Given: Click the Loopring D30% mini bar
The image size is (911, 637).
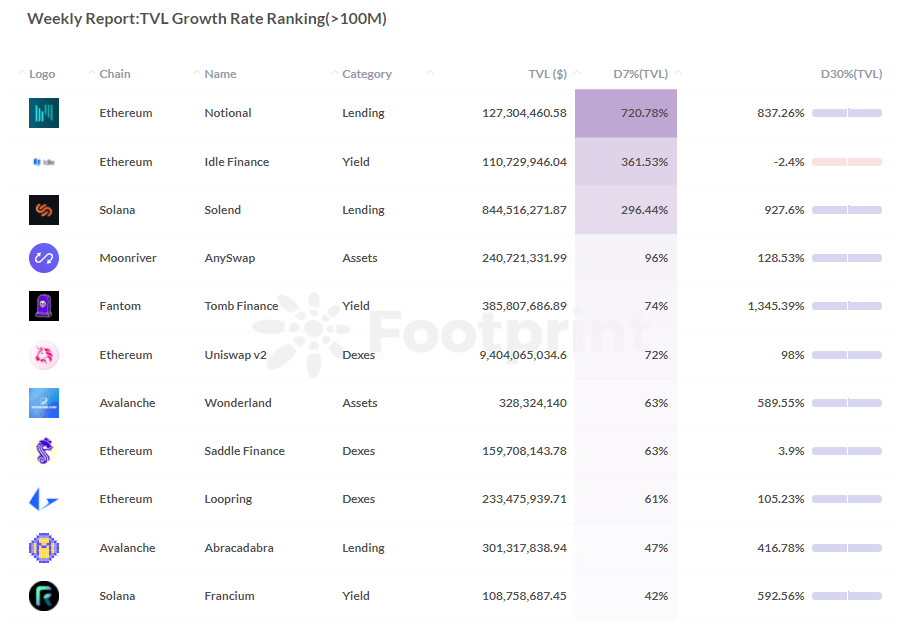Looking at the screenshot, I should (x=847, y=499).
